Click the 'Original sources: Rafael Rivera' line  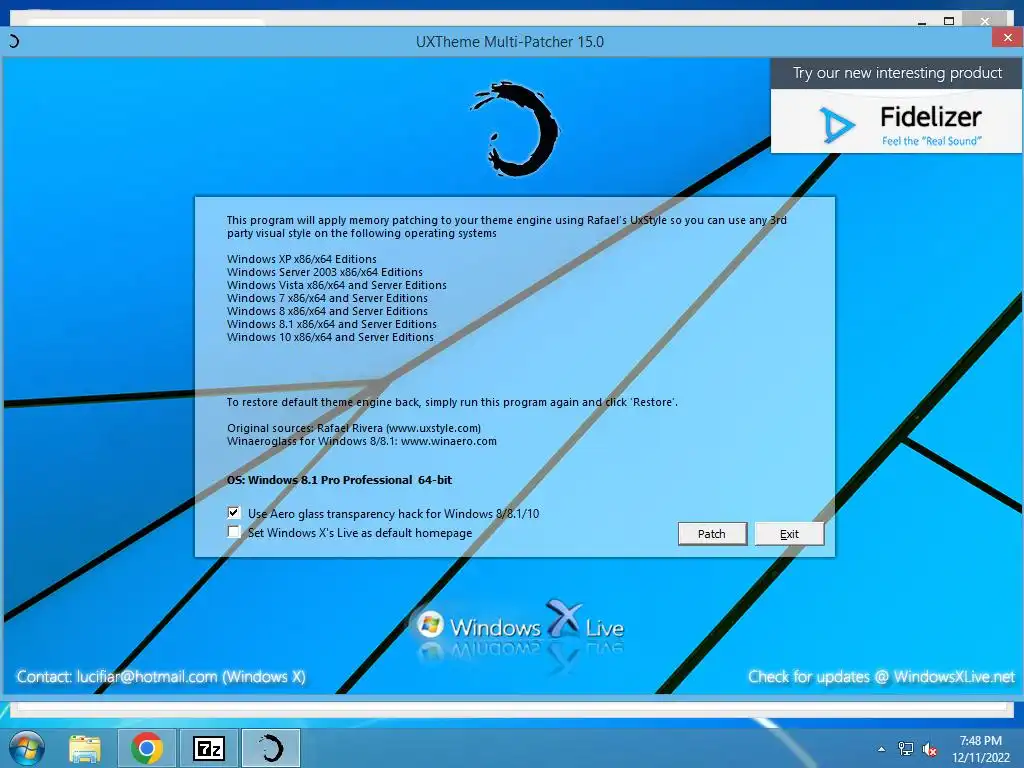[x=354, y=428]
